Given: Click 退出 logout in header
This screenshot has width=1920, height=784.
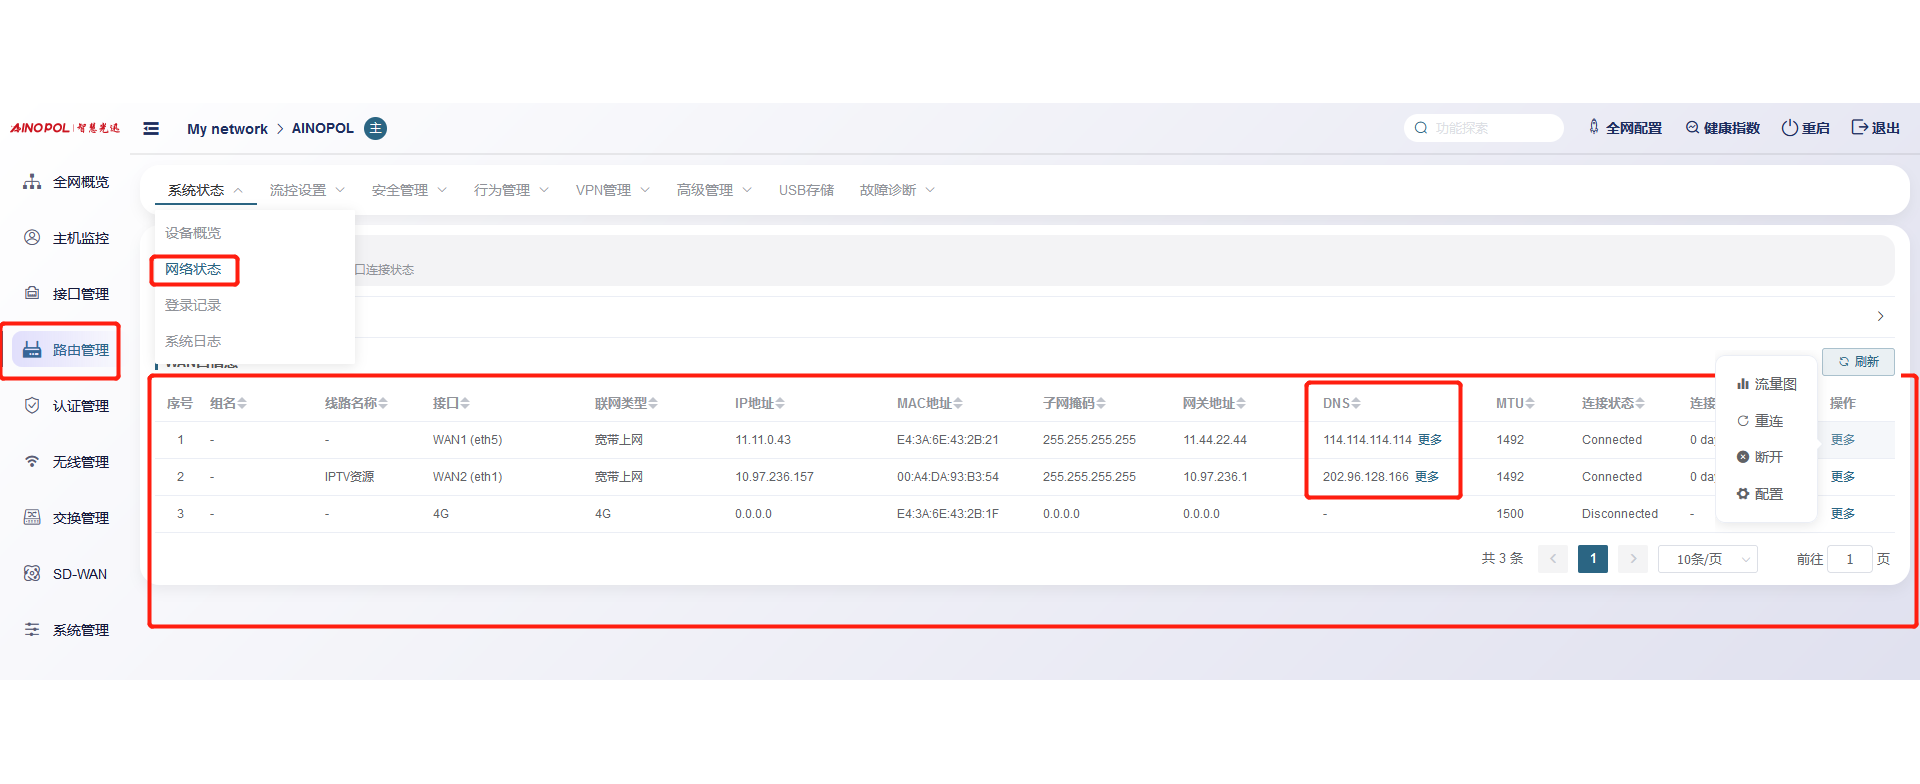Looking at the screenshot, I should (1876, 128).
